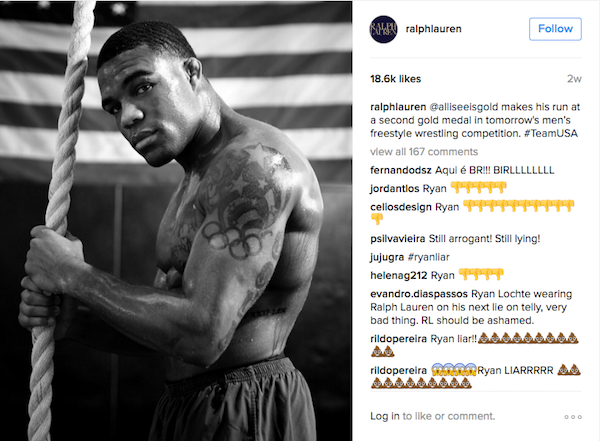
Task: Click the 2w post timestamp
Action: 574,79
